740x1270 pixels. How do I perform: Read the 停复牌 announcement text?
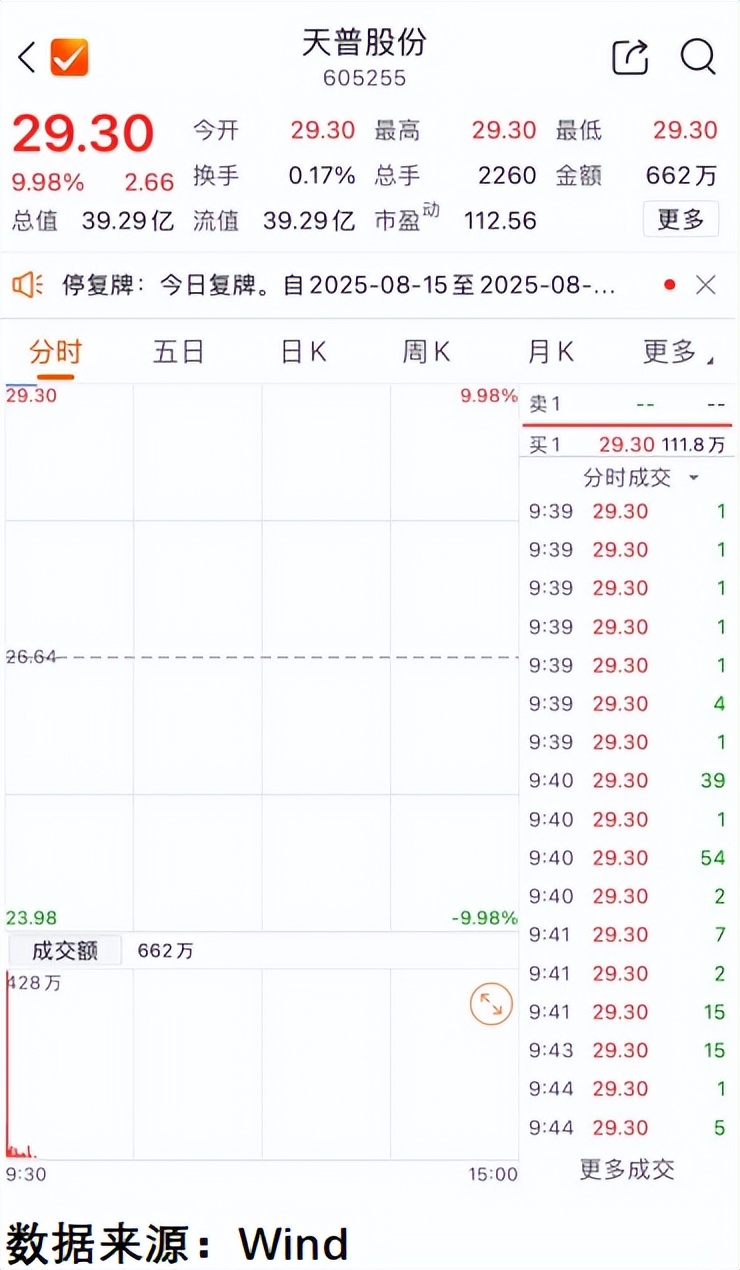tap(340, 285)
